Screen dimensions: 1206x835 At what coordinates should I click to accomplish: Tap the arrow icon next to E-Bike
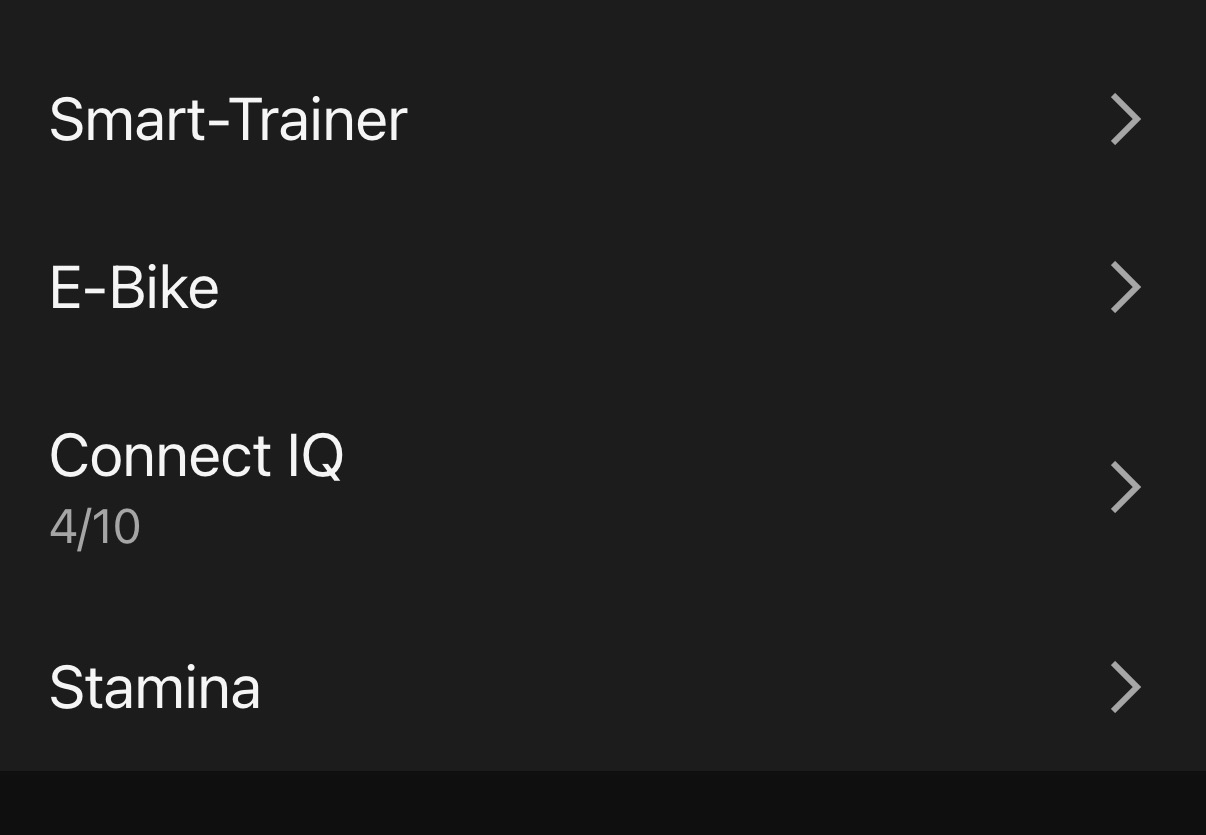pyautogui.click(x=1126, y=288)
